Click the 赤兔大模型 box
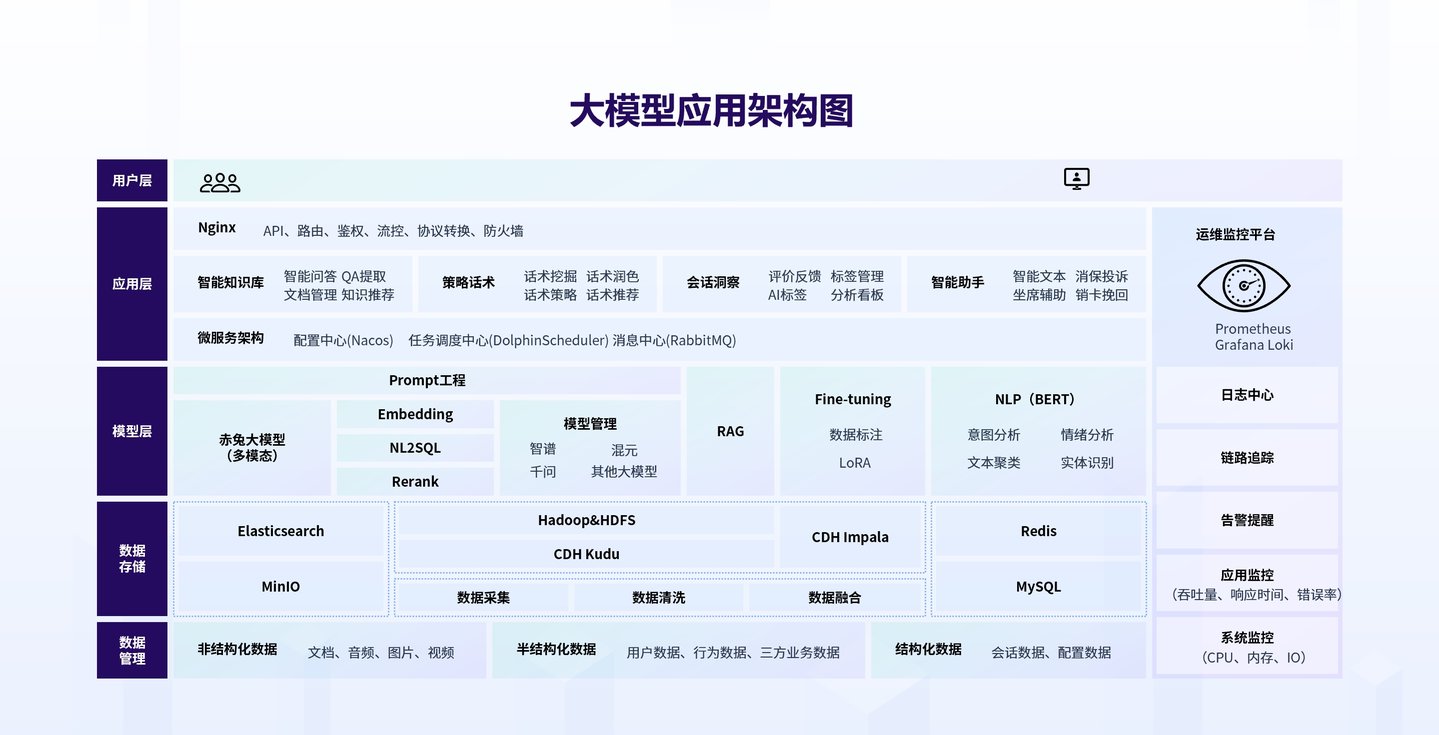 252,448
